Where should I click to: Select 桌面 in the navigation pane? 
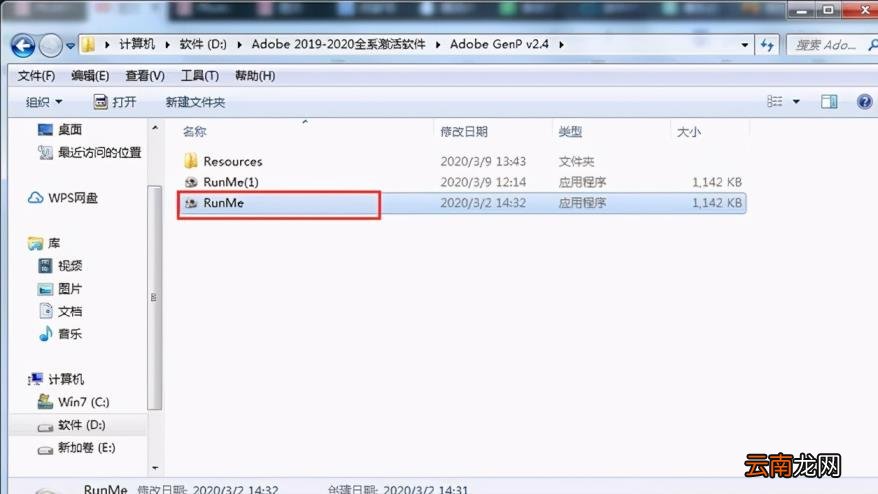pyautogui.click(x=59, y=130)
